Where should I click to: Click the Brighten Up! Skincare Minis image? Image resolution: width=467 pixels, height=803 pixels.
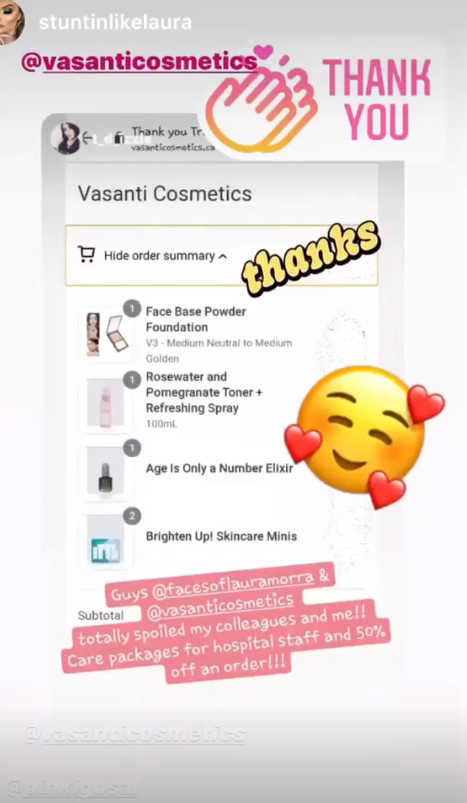pos(105,540)
